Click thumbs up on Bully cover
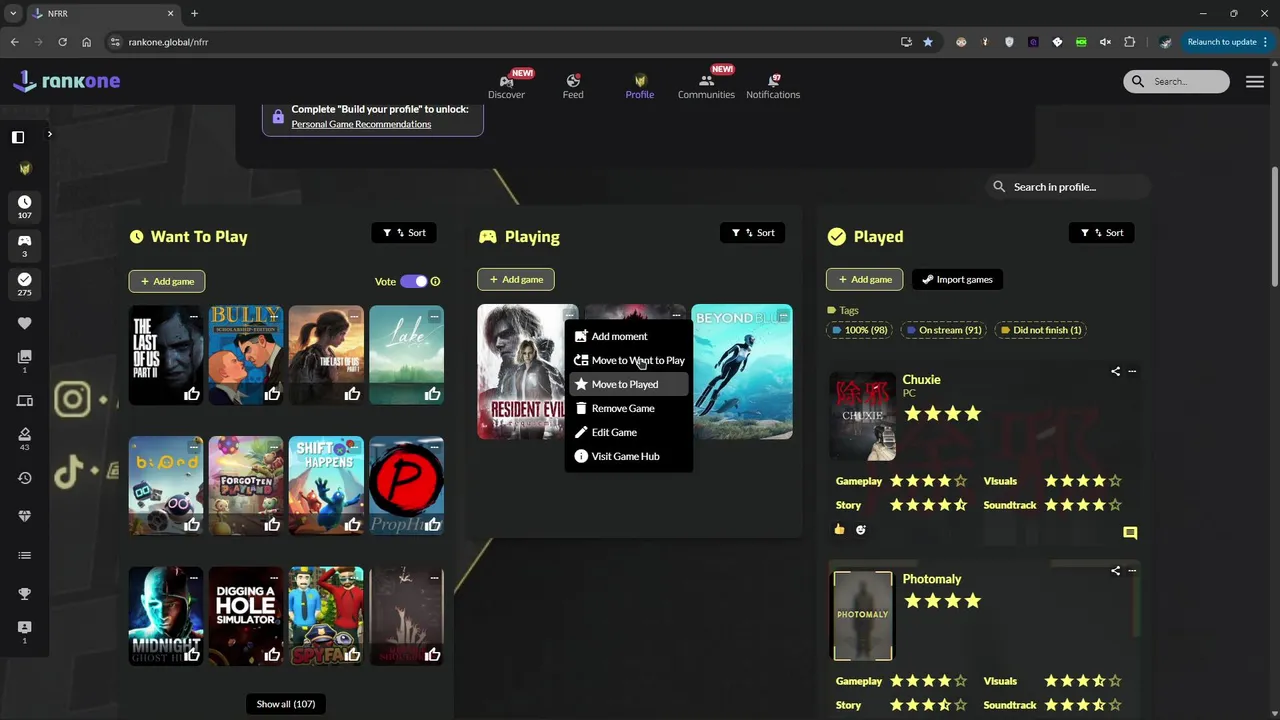1280x720 pixels. click(x=272, y=394)
